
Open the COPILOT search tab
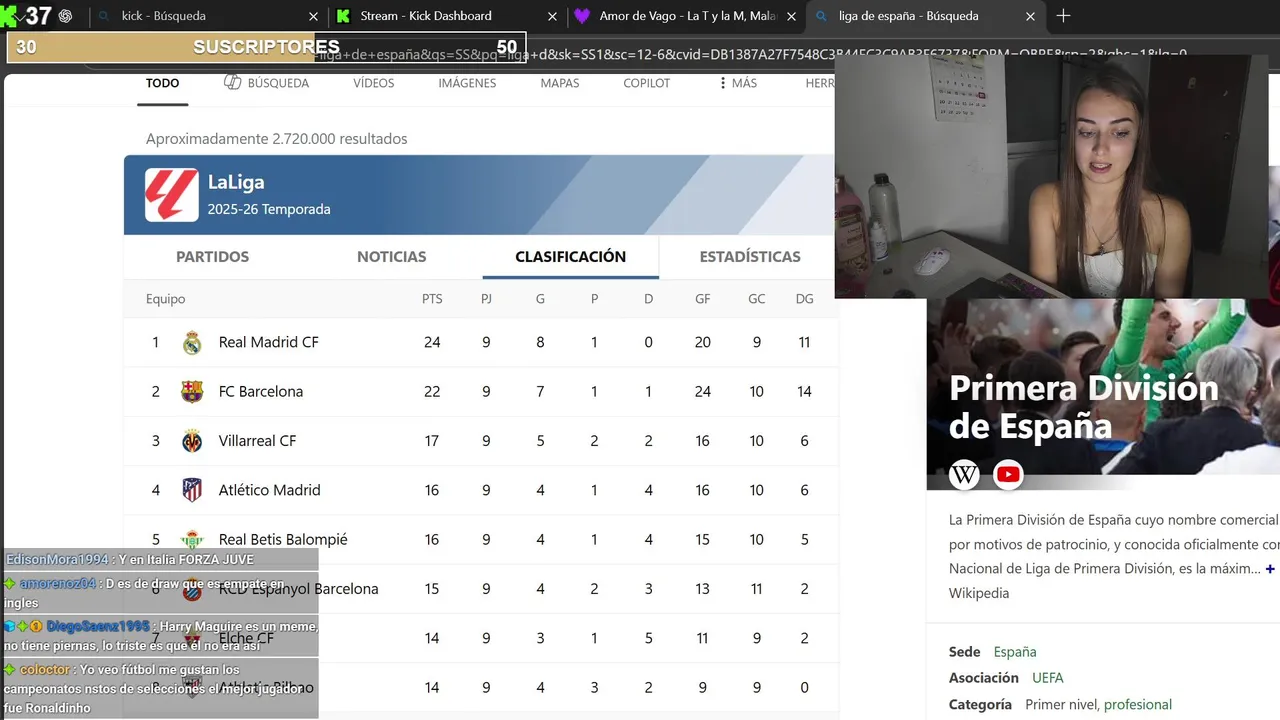point(647,83)
